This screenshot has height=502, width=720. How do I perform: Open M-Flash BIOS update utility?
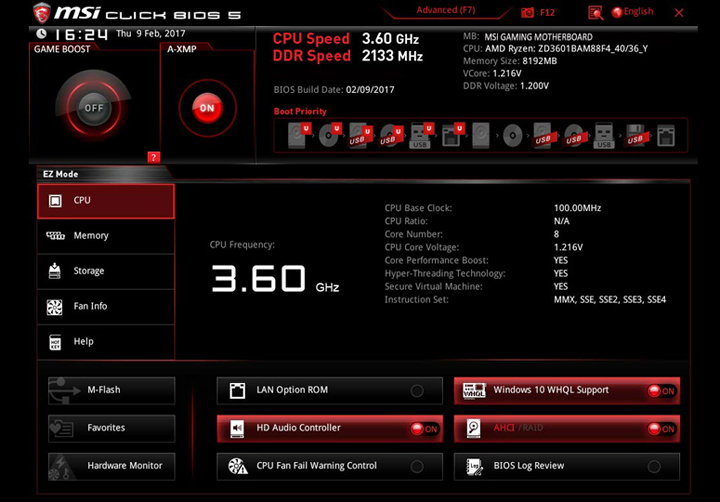click(111, 390)
